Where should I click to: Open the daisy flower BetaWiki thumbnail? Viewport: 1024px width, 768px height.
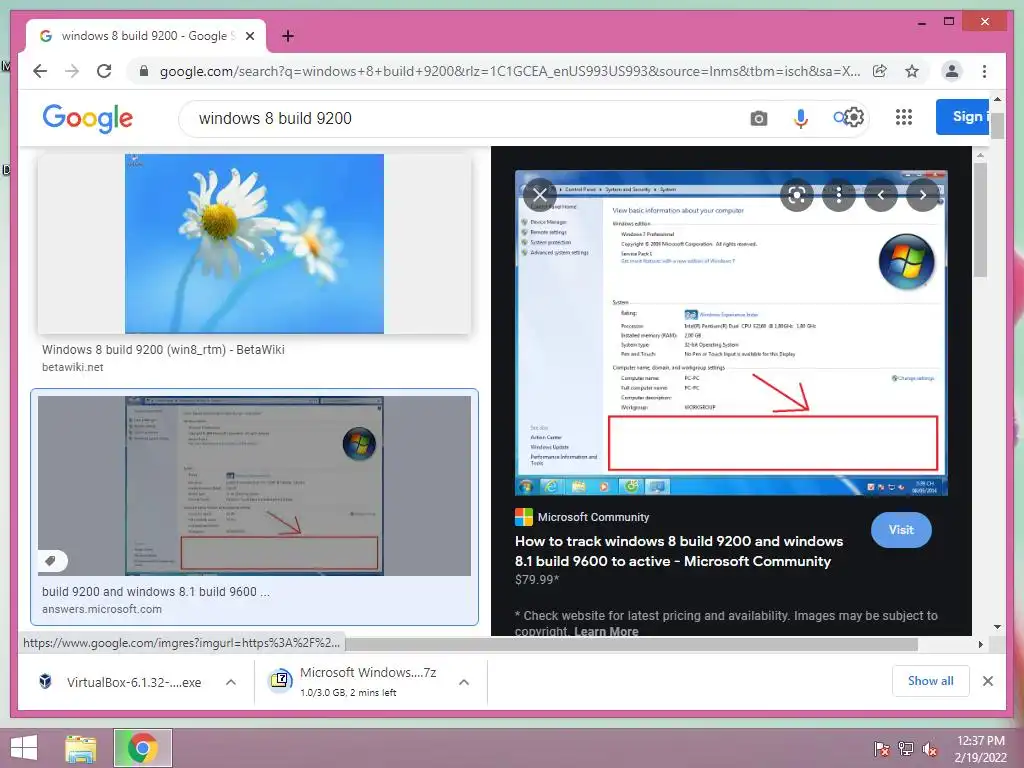point(254,244)
